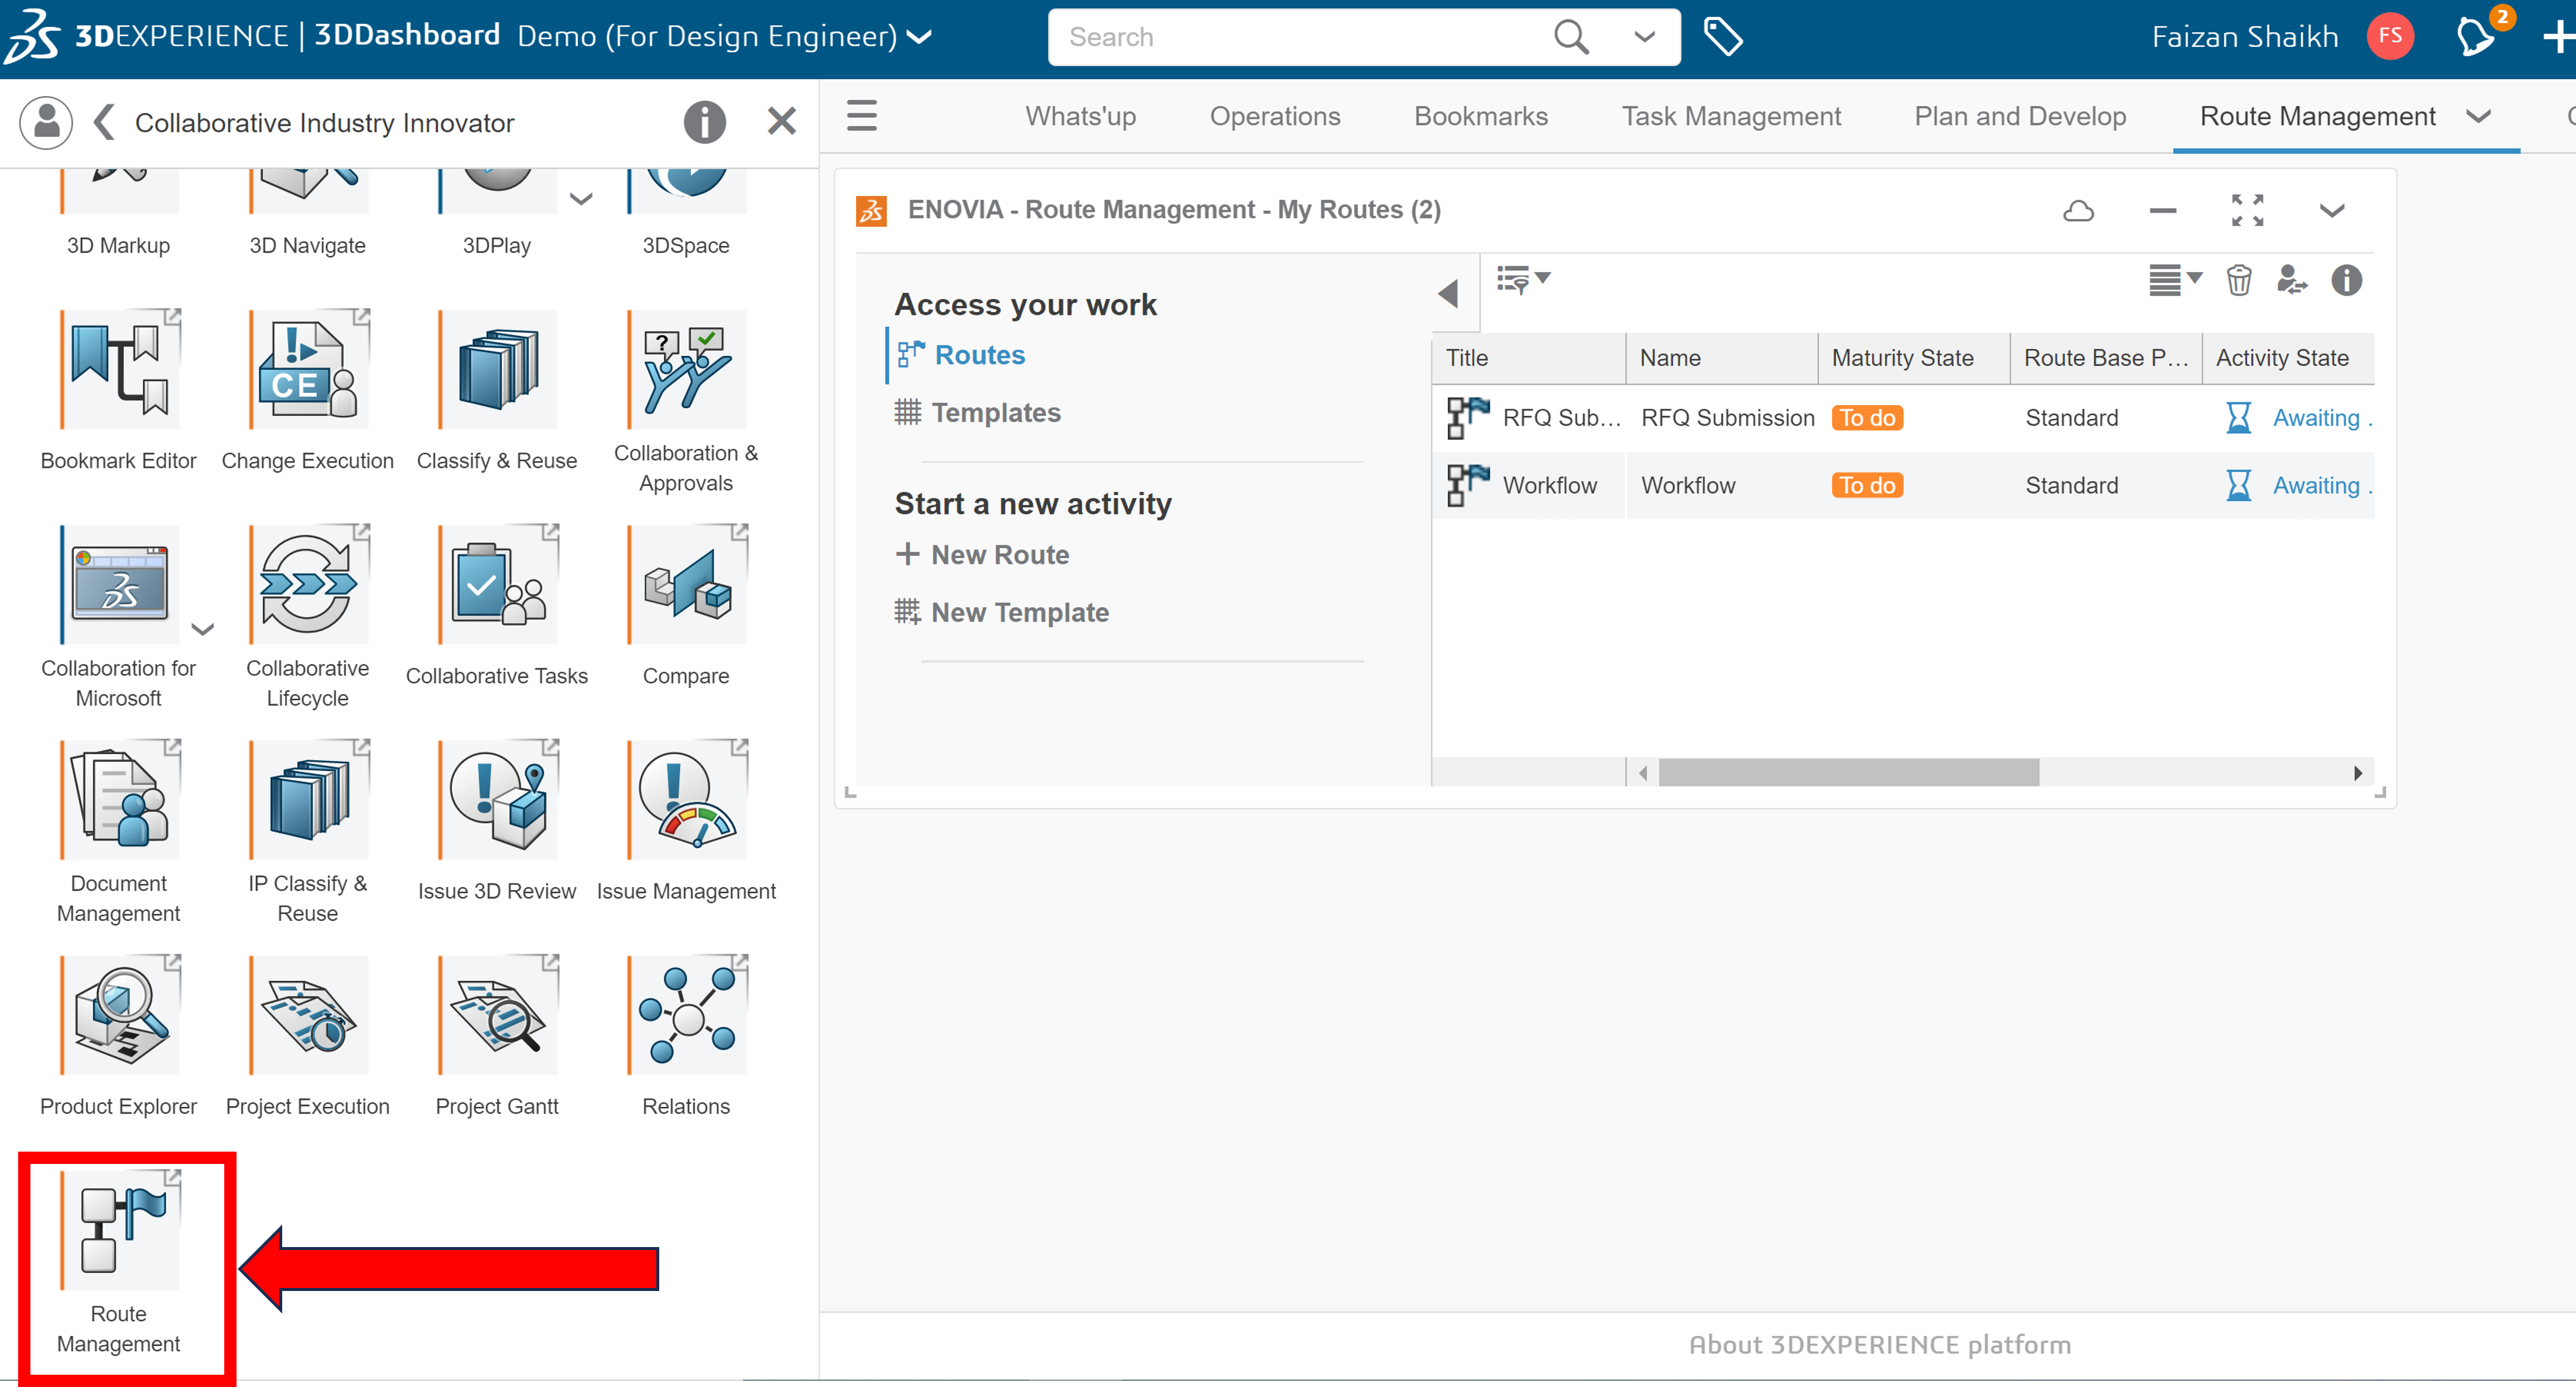Viewport: 2576px width, 1387px height.
Task: Click scrollbar right arrow in routes table
Action: pos(2358,772)
